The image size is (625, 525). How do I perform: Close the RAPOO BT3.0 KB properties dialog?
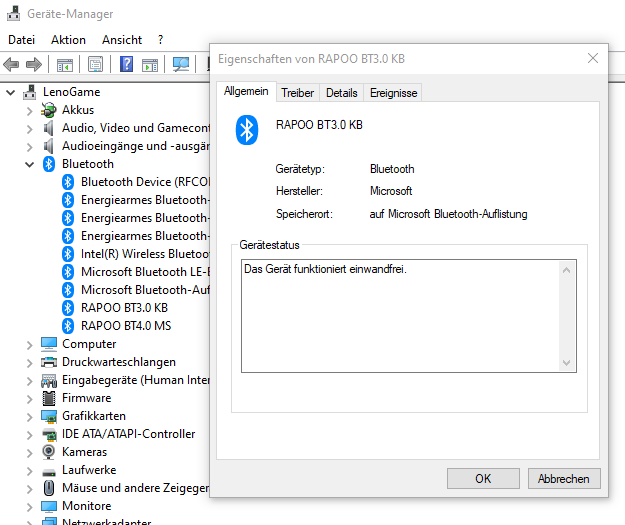[593, 58]
